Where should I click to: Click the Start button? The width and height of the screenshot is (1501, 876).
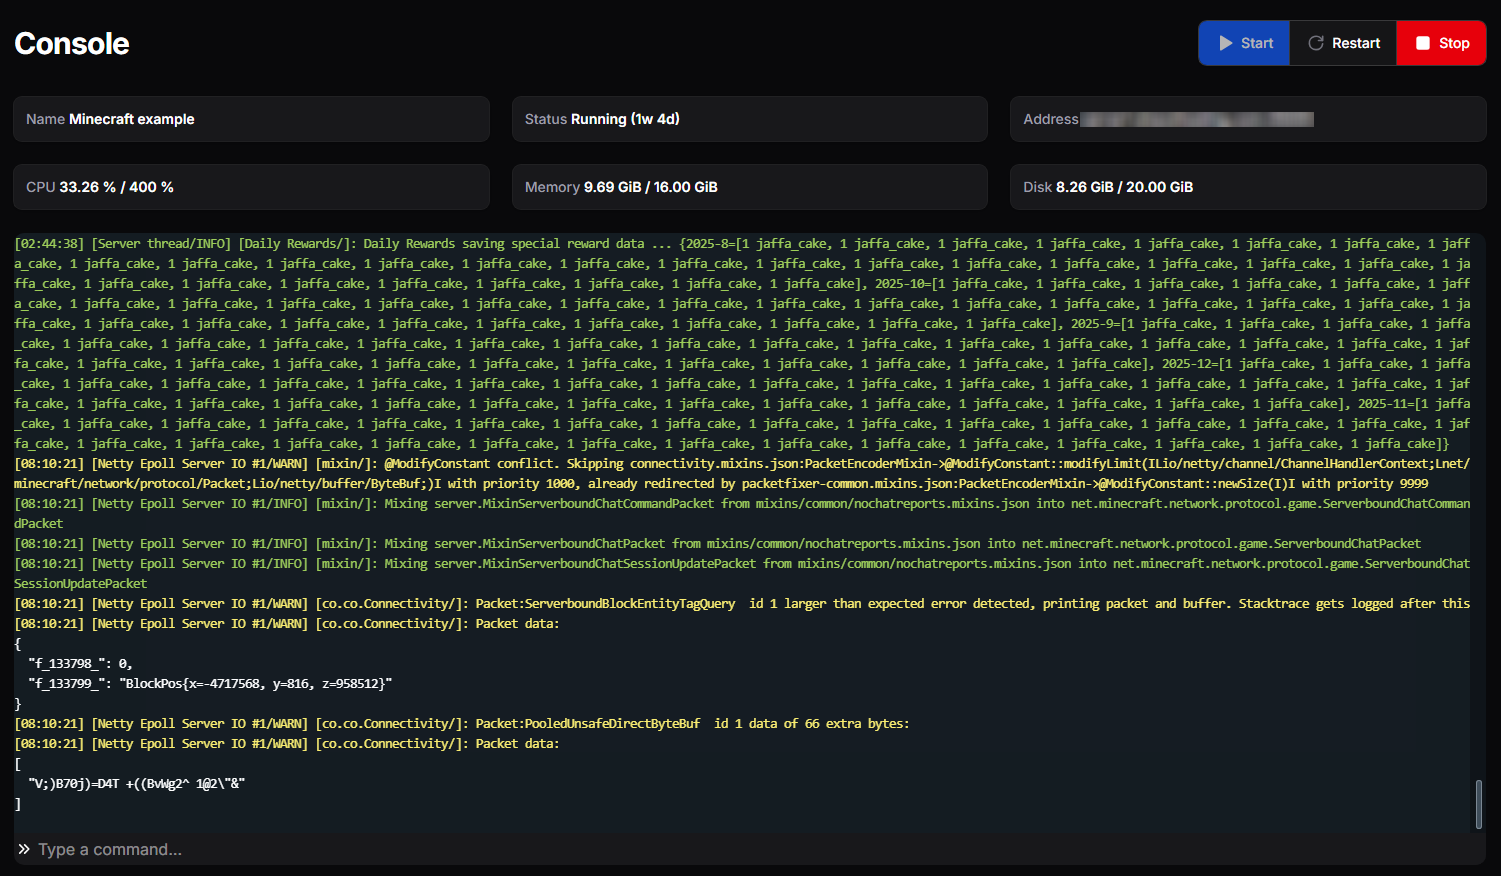1245,43
